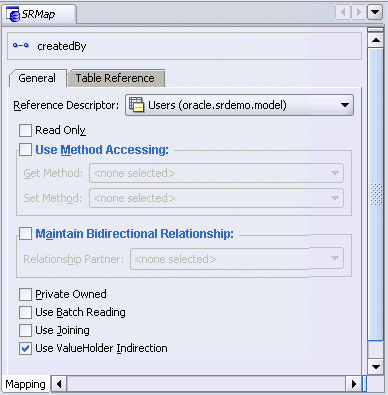This screenshot has height=395, width=388.
Task: Enable Use Method Accessing checkbox
Action: pyautogui.click(x=25, y=150)
